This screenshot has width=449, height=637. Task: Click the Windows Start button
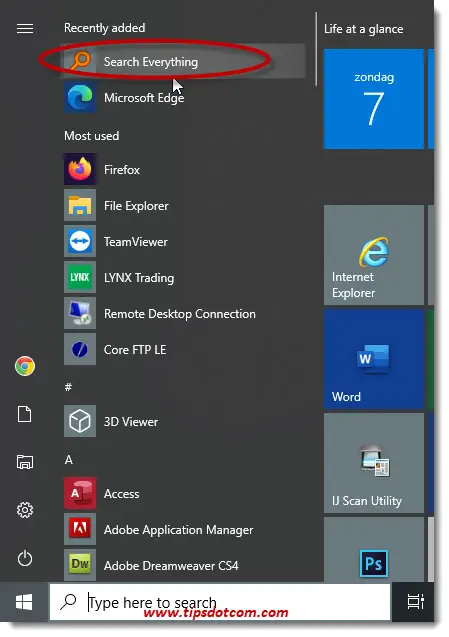24,602
